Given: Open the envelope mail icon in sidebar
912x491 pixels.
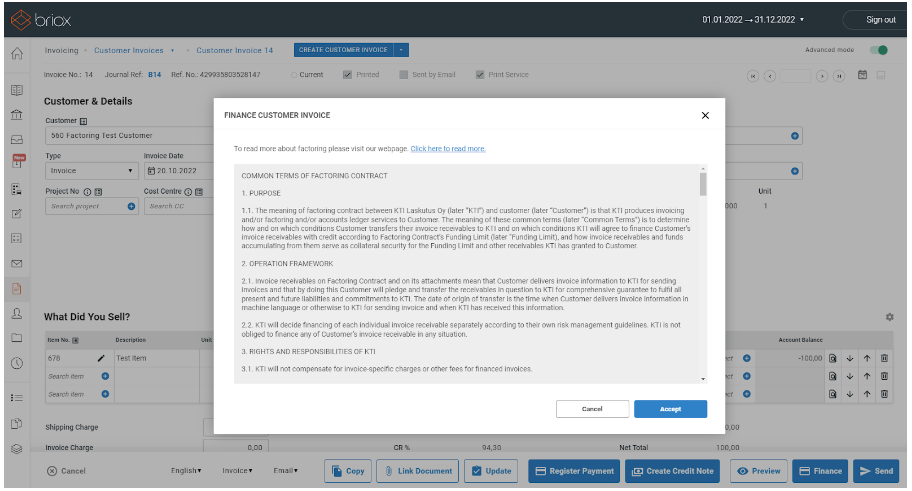Looking at the screenshot, I should tap(16, 264).
